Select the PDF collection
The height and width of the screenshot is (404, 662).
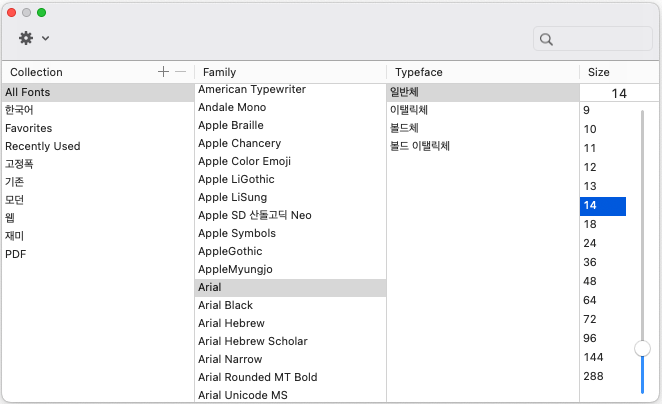[x=98, y=254]
